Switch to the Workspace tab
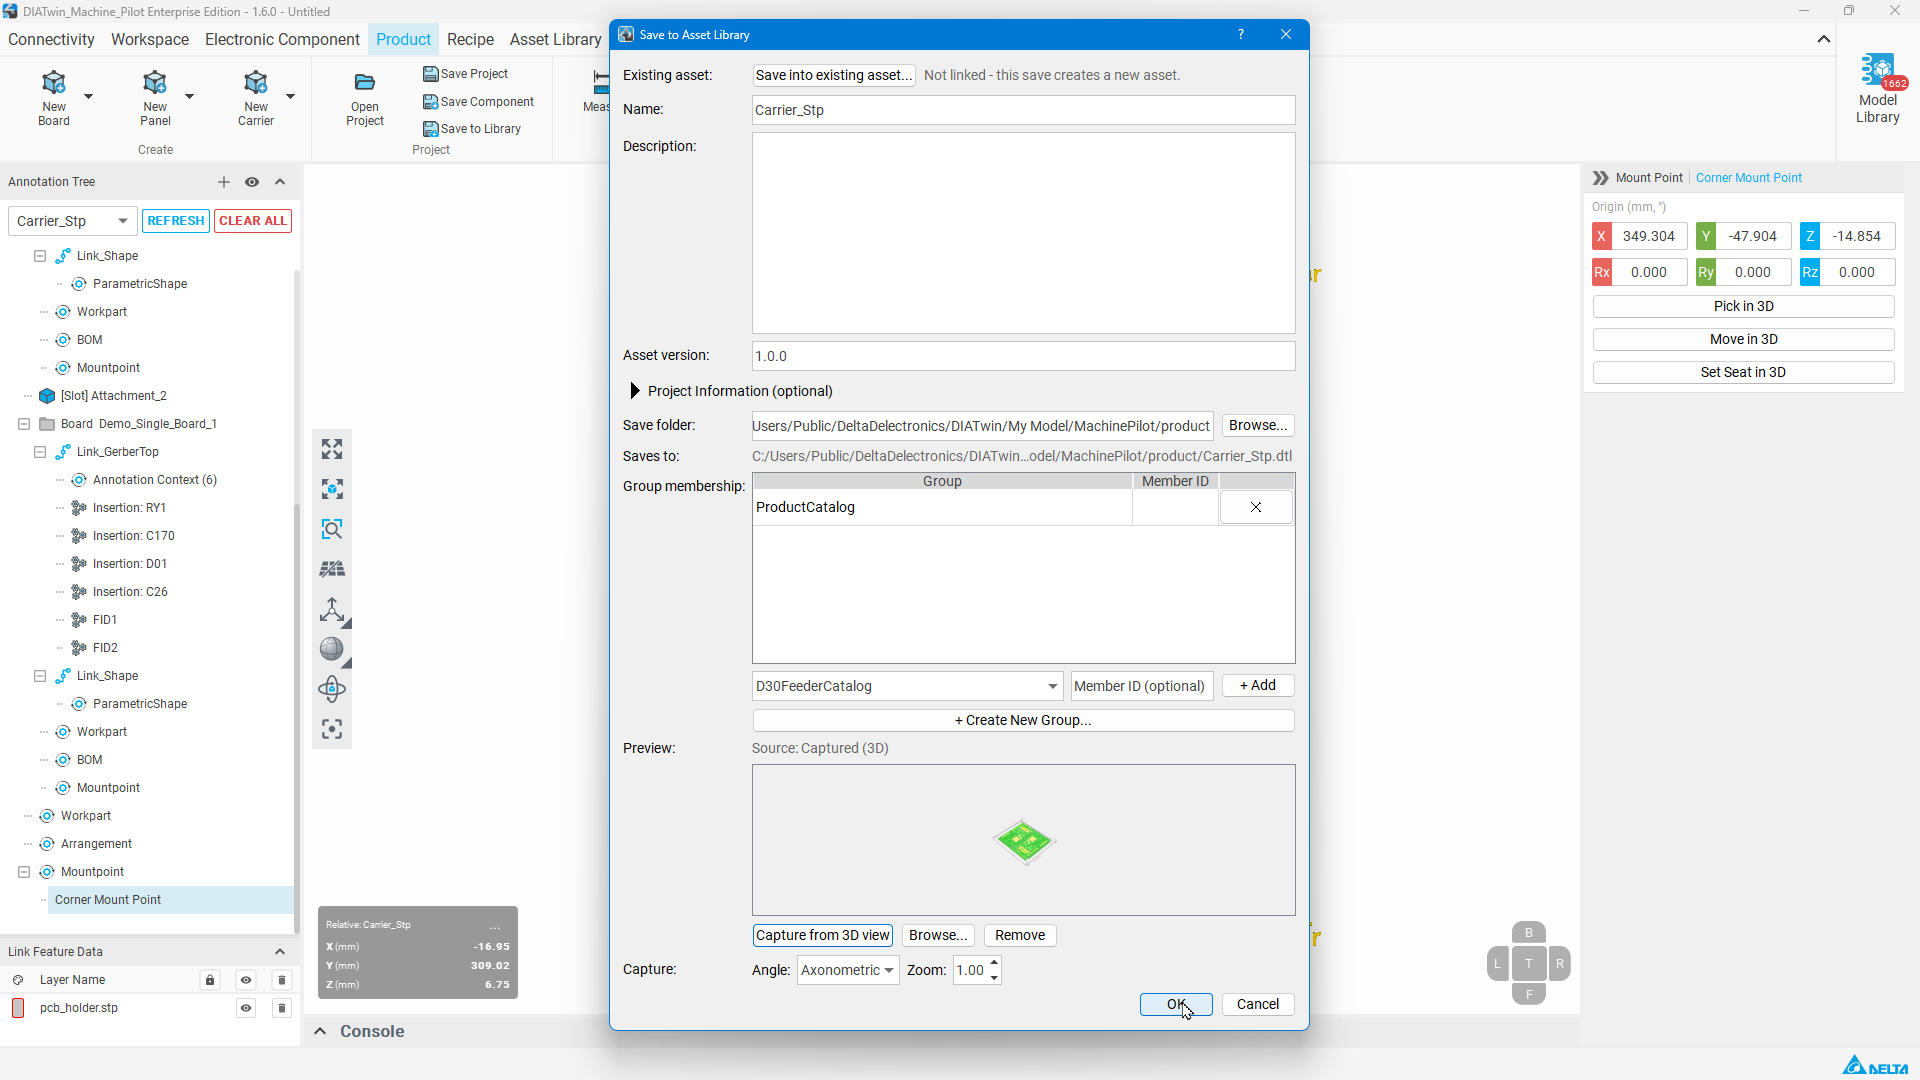1920x1080 pixels. (x=150, y=40)
